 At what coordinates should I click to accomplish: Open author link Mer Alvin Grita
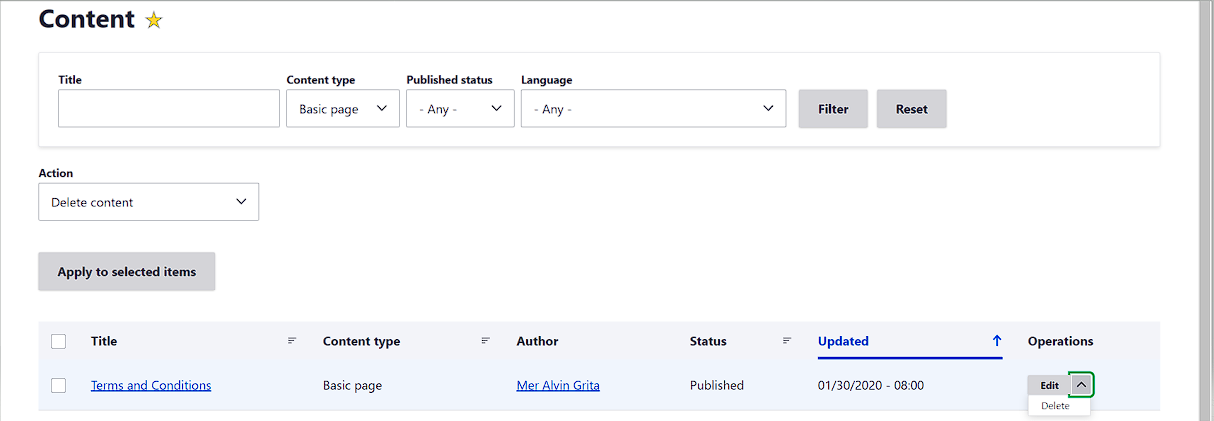click(558, 385)
